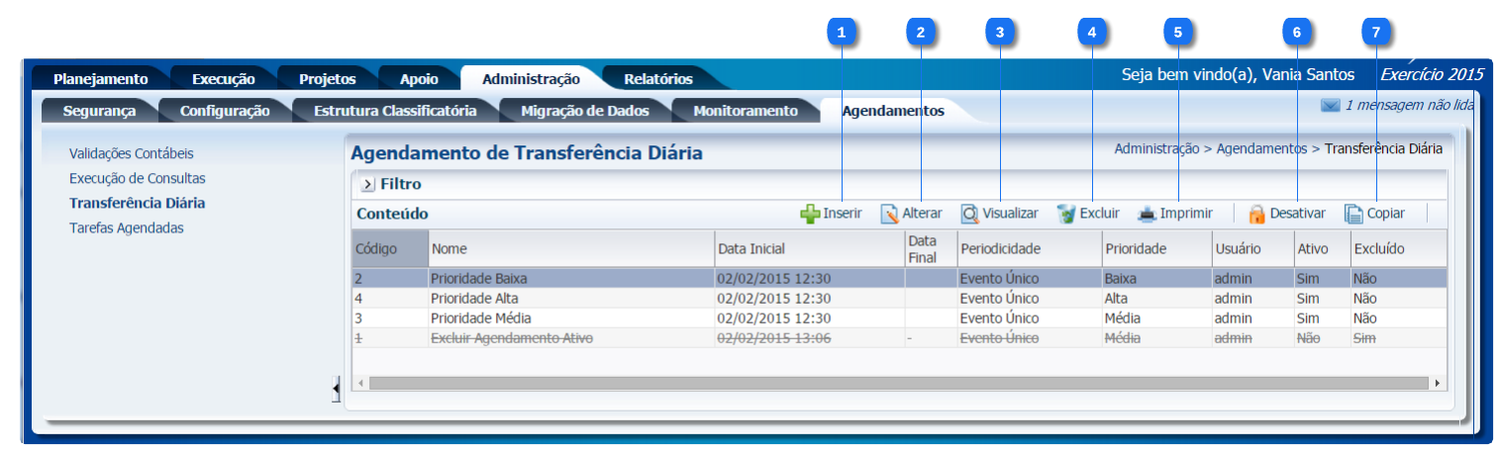The width and height of the screenshot is (1500, 451).
Task: Collapse the left sidebar splitter arrow
Action: pos(336,388)
